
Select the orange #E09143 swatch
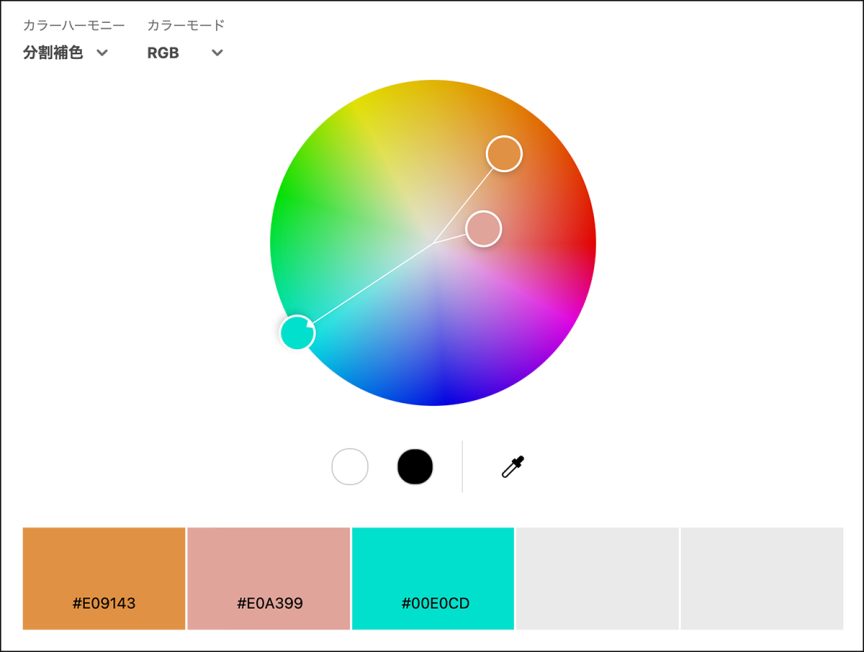(x=104, y=579)
